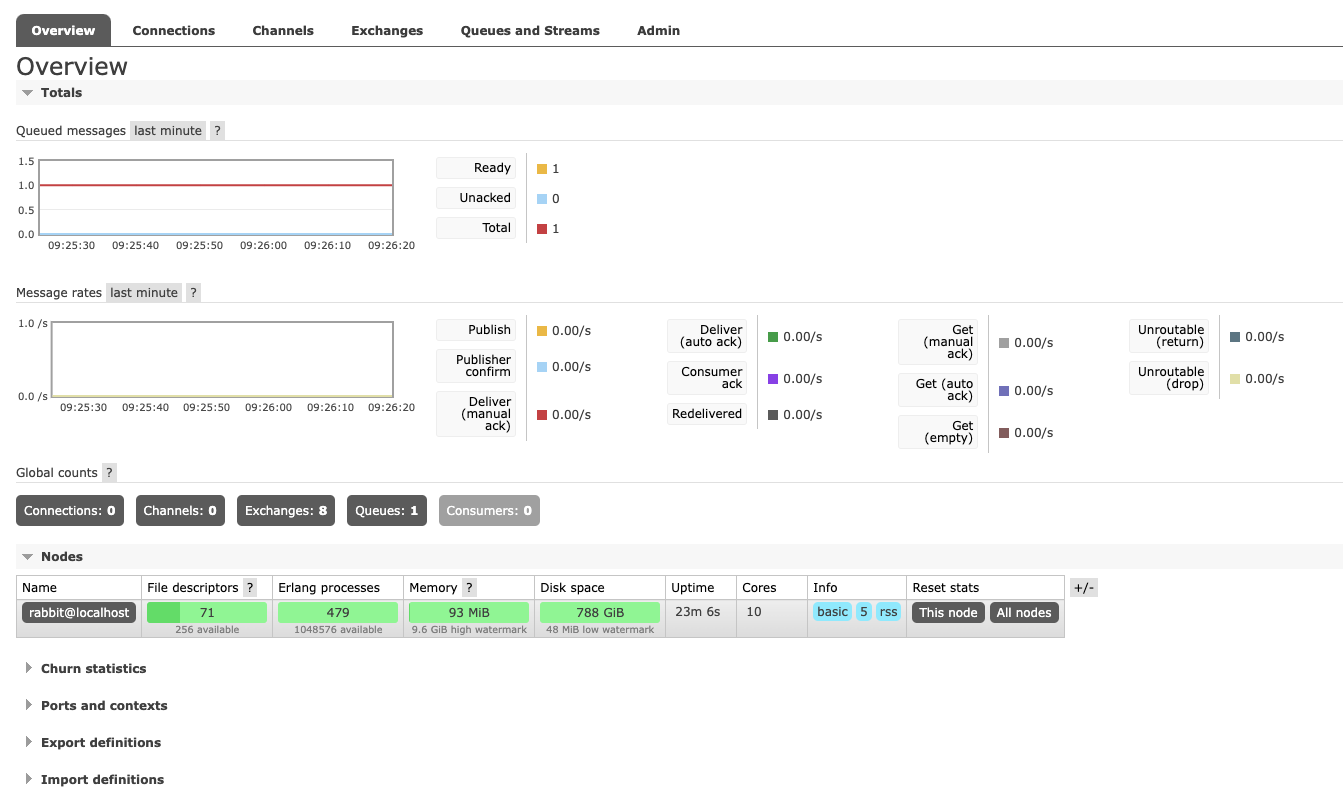Viewport: 1343px width, 800px height.
Task: Click the rss info badge
Action: (888, 612)
